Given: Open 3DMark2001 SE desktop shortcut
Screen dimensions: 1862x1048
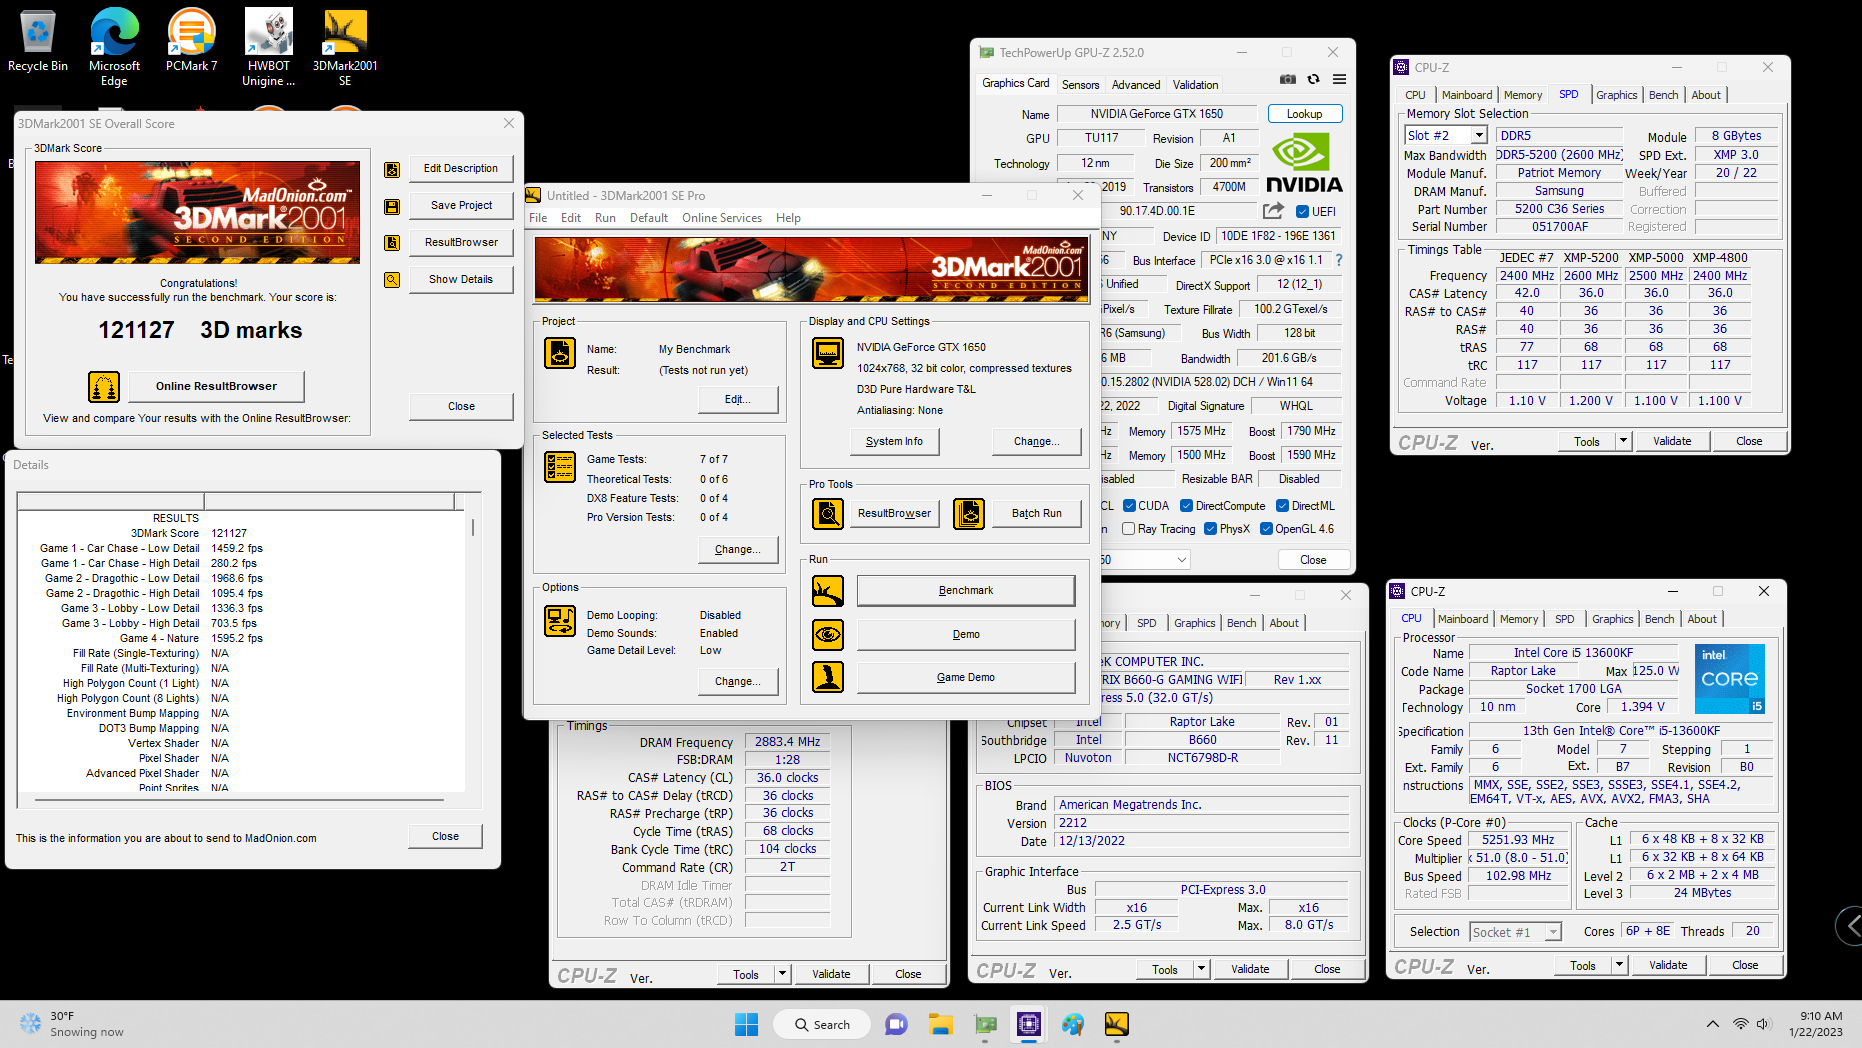Looking at the screenshot, I should [345, 48].
